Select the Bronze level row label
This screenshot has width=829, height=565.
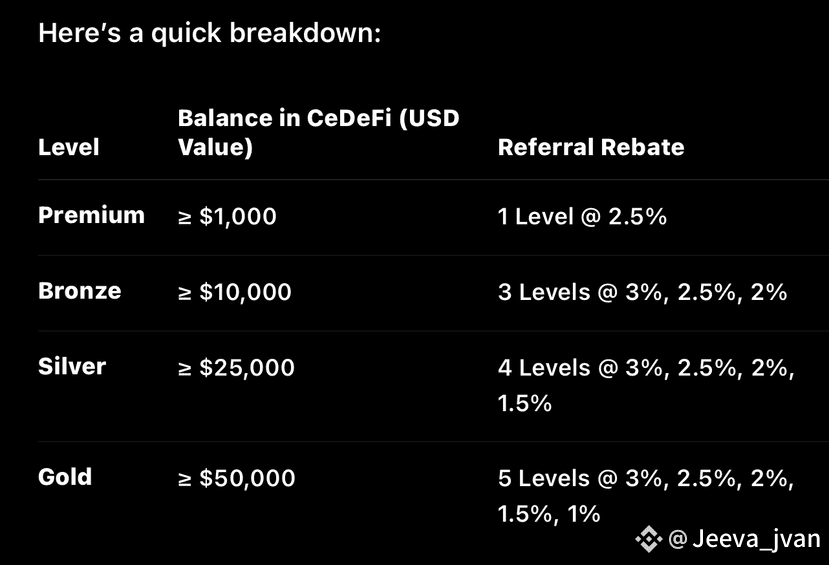click(x=80, y=291)
